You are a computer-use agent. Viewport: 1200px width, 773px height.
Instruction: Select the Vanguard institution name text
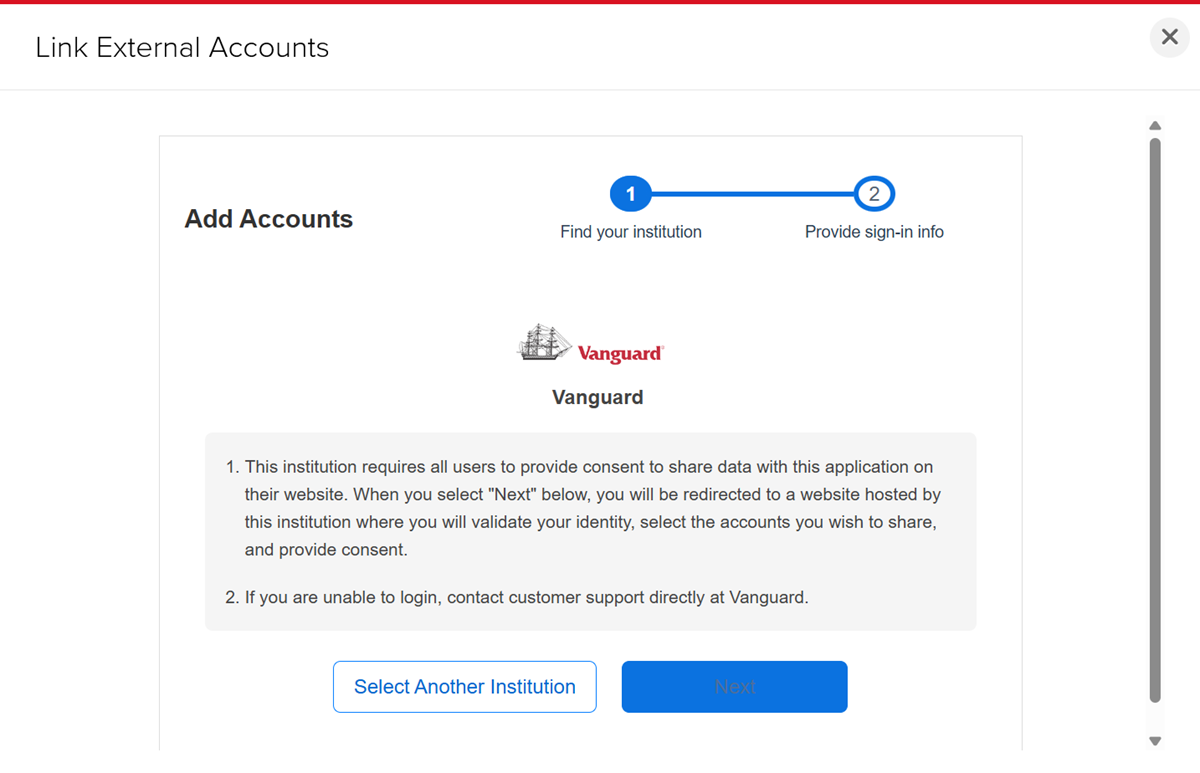[597, 397]
